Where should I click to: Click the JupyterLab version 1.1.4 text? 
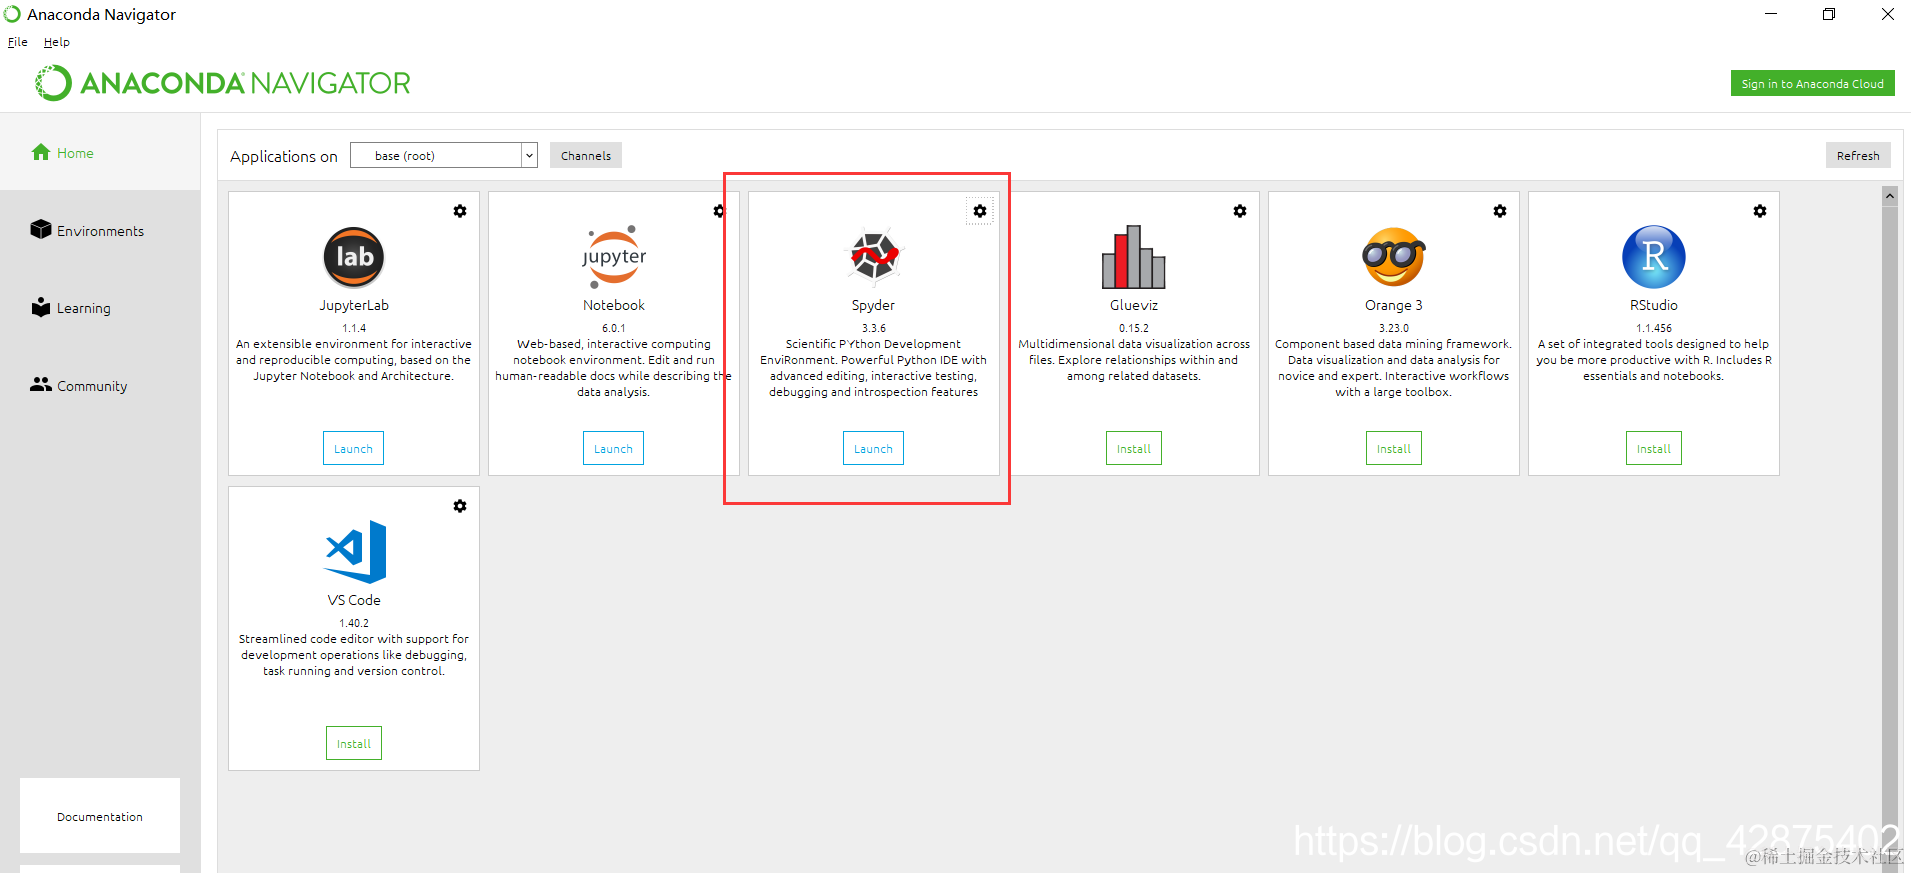(354, 328)
